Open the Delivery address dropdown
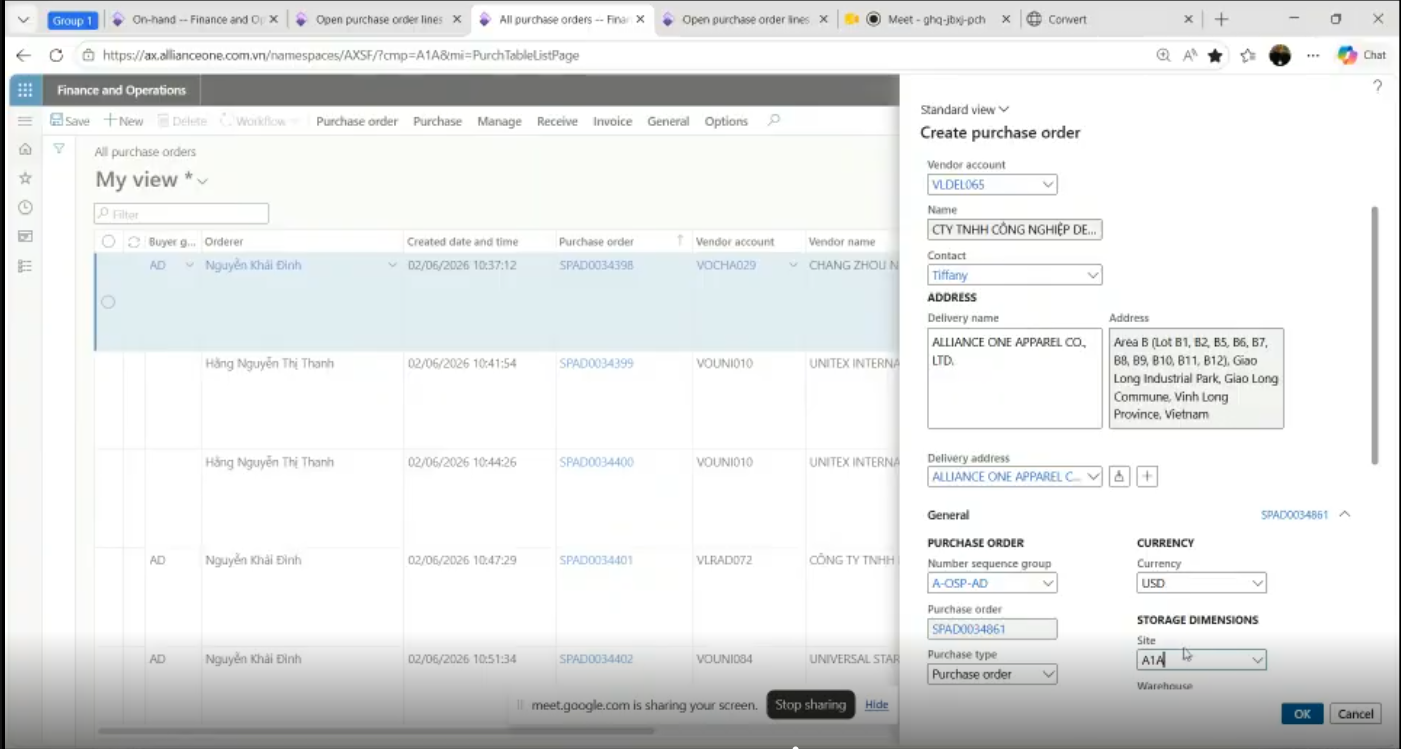The image size is (1401, 749). pos(1092,477)
